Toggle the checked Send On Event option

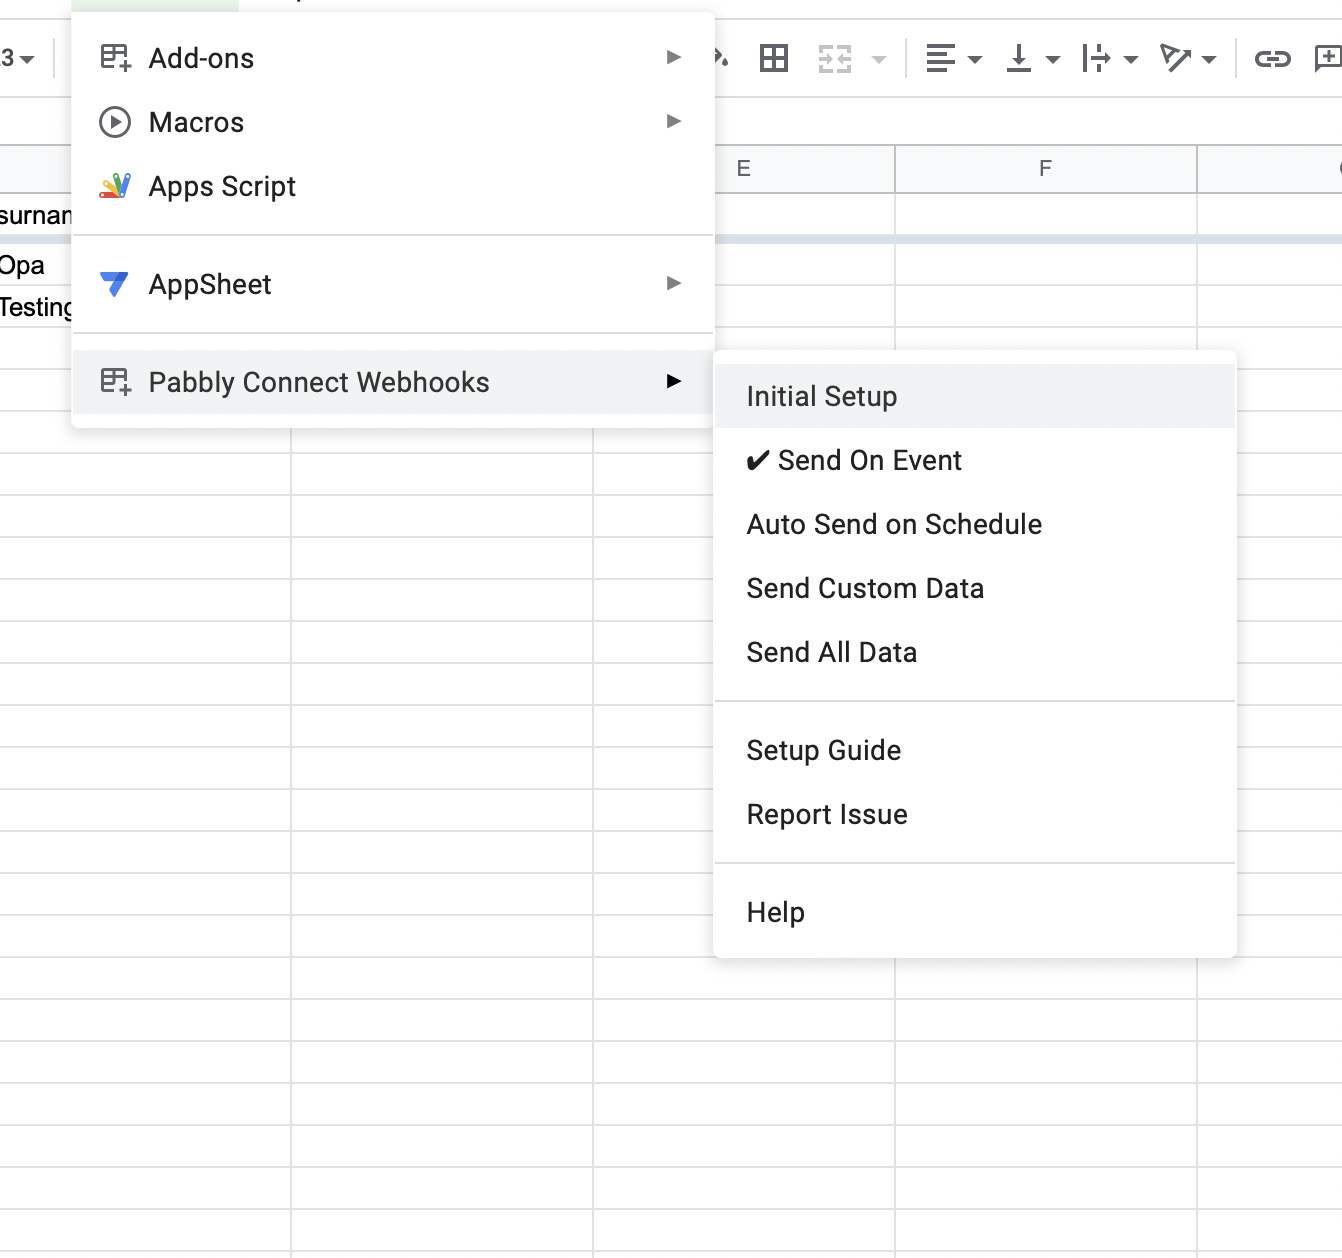975,460
